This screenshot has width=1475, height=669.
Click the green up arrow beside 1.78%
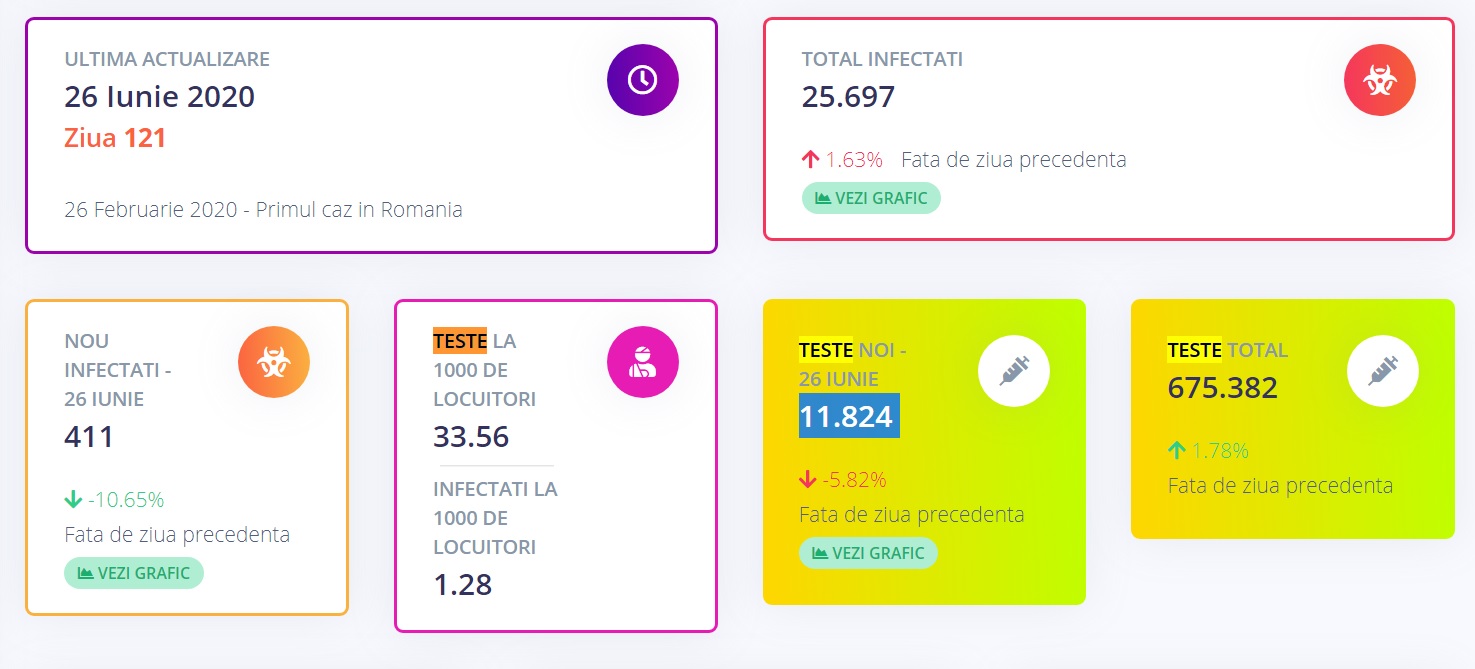(1177, 451)
